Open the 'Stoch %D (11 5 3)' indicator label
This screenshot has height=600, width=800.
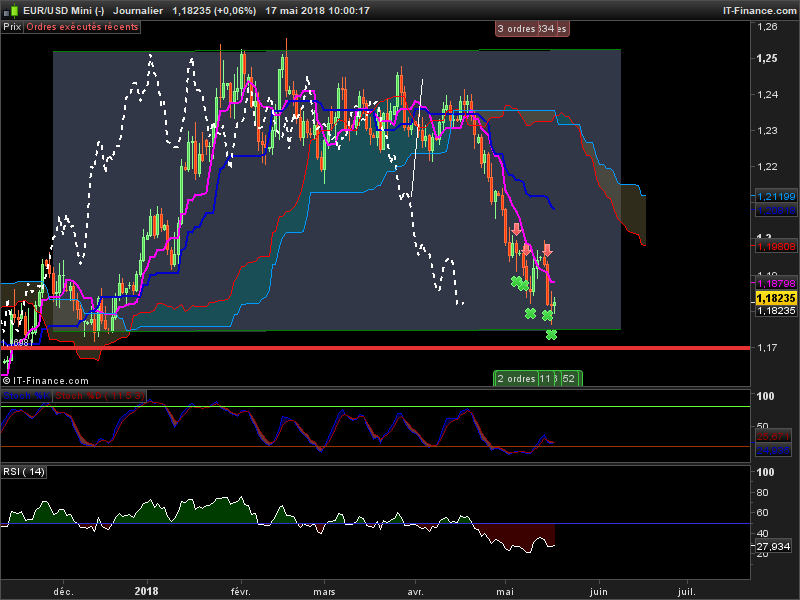(x=99, y=396)
